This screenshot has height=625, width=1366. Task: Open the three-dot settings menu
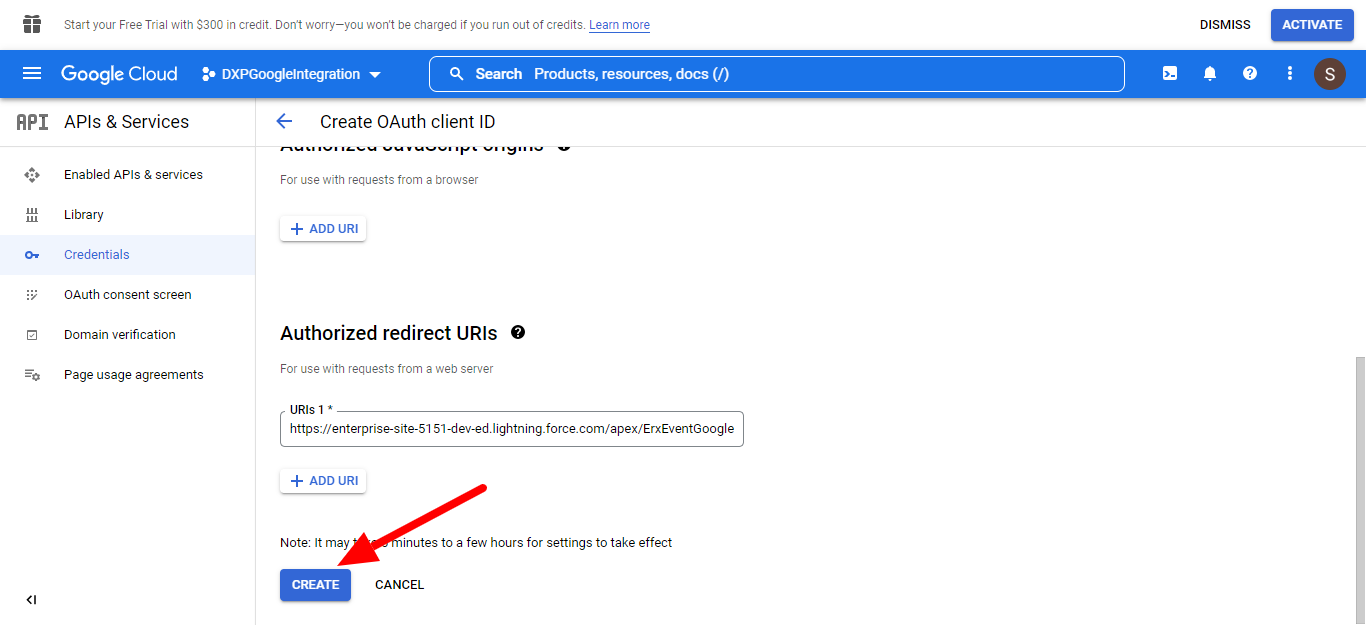1290,74
